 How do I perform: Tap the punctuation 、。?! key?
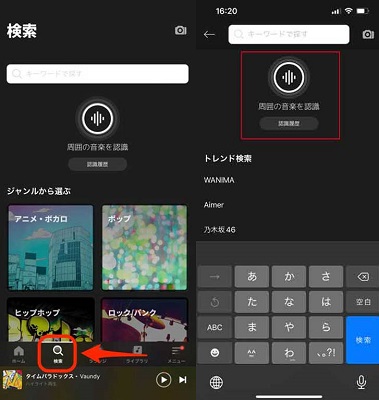pyautogui.click(x=326, y=353)
